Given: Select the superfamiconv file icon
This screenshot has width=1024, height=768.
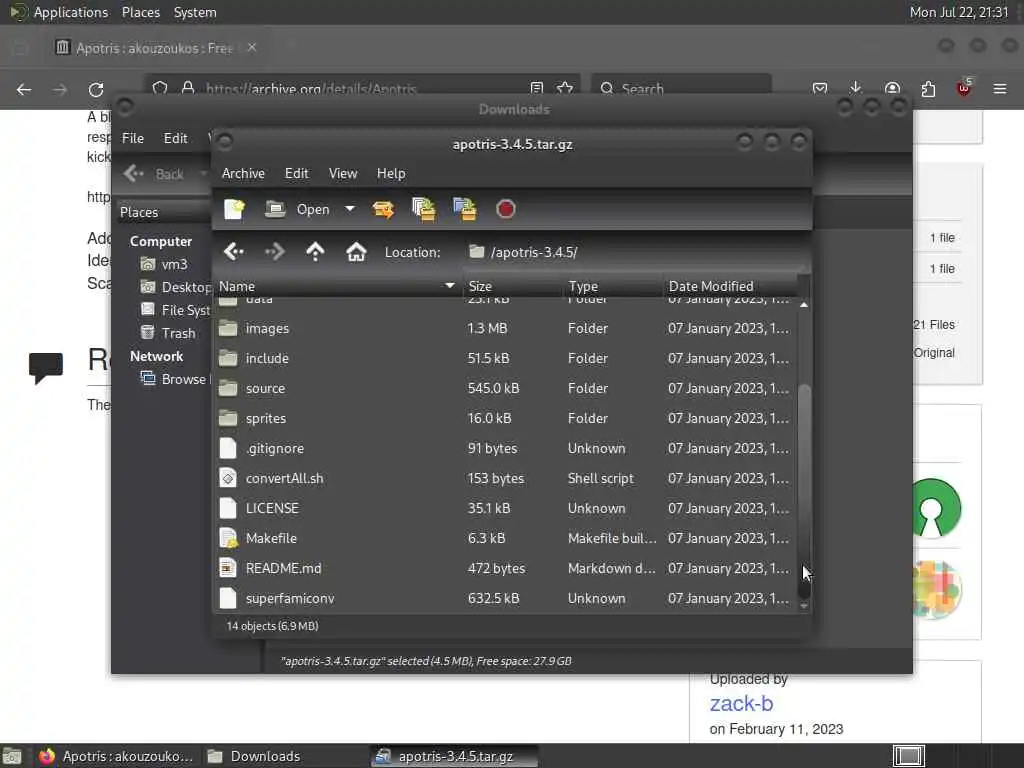Looking at the screenshot, I should click(x=228, y=599).
